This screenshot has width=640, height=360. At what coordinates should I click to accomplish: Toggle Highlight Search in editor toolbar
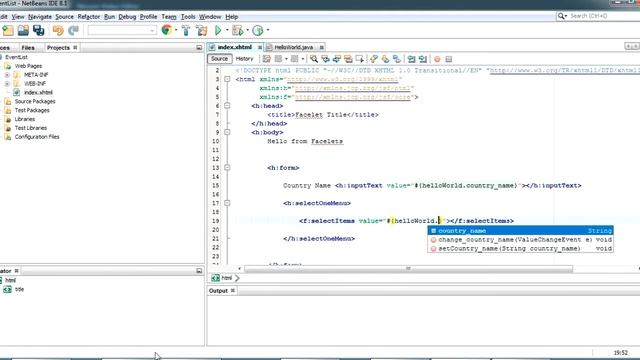click(x=348, y=59)
